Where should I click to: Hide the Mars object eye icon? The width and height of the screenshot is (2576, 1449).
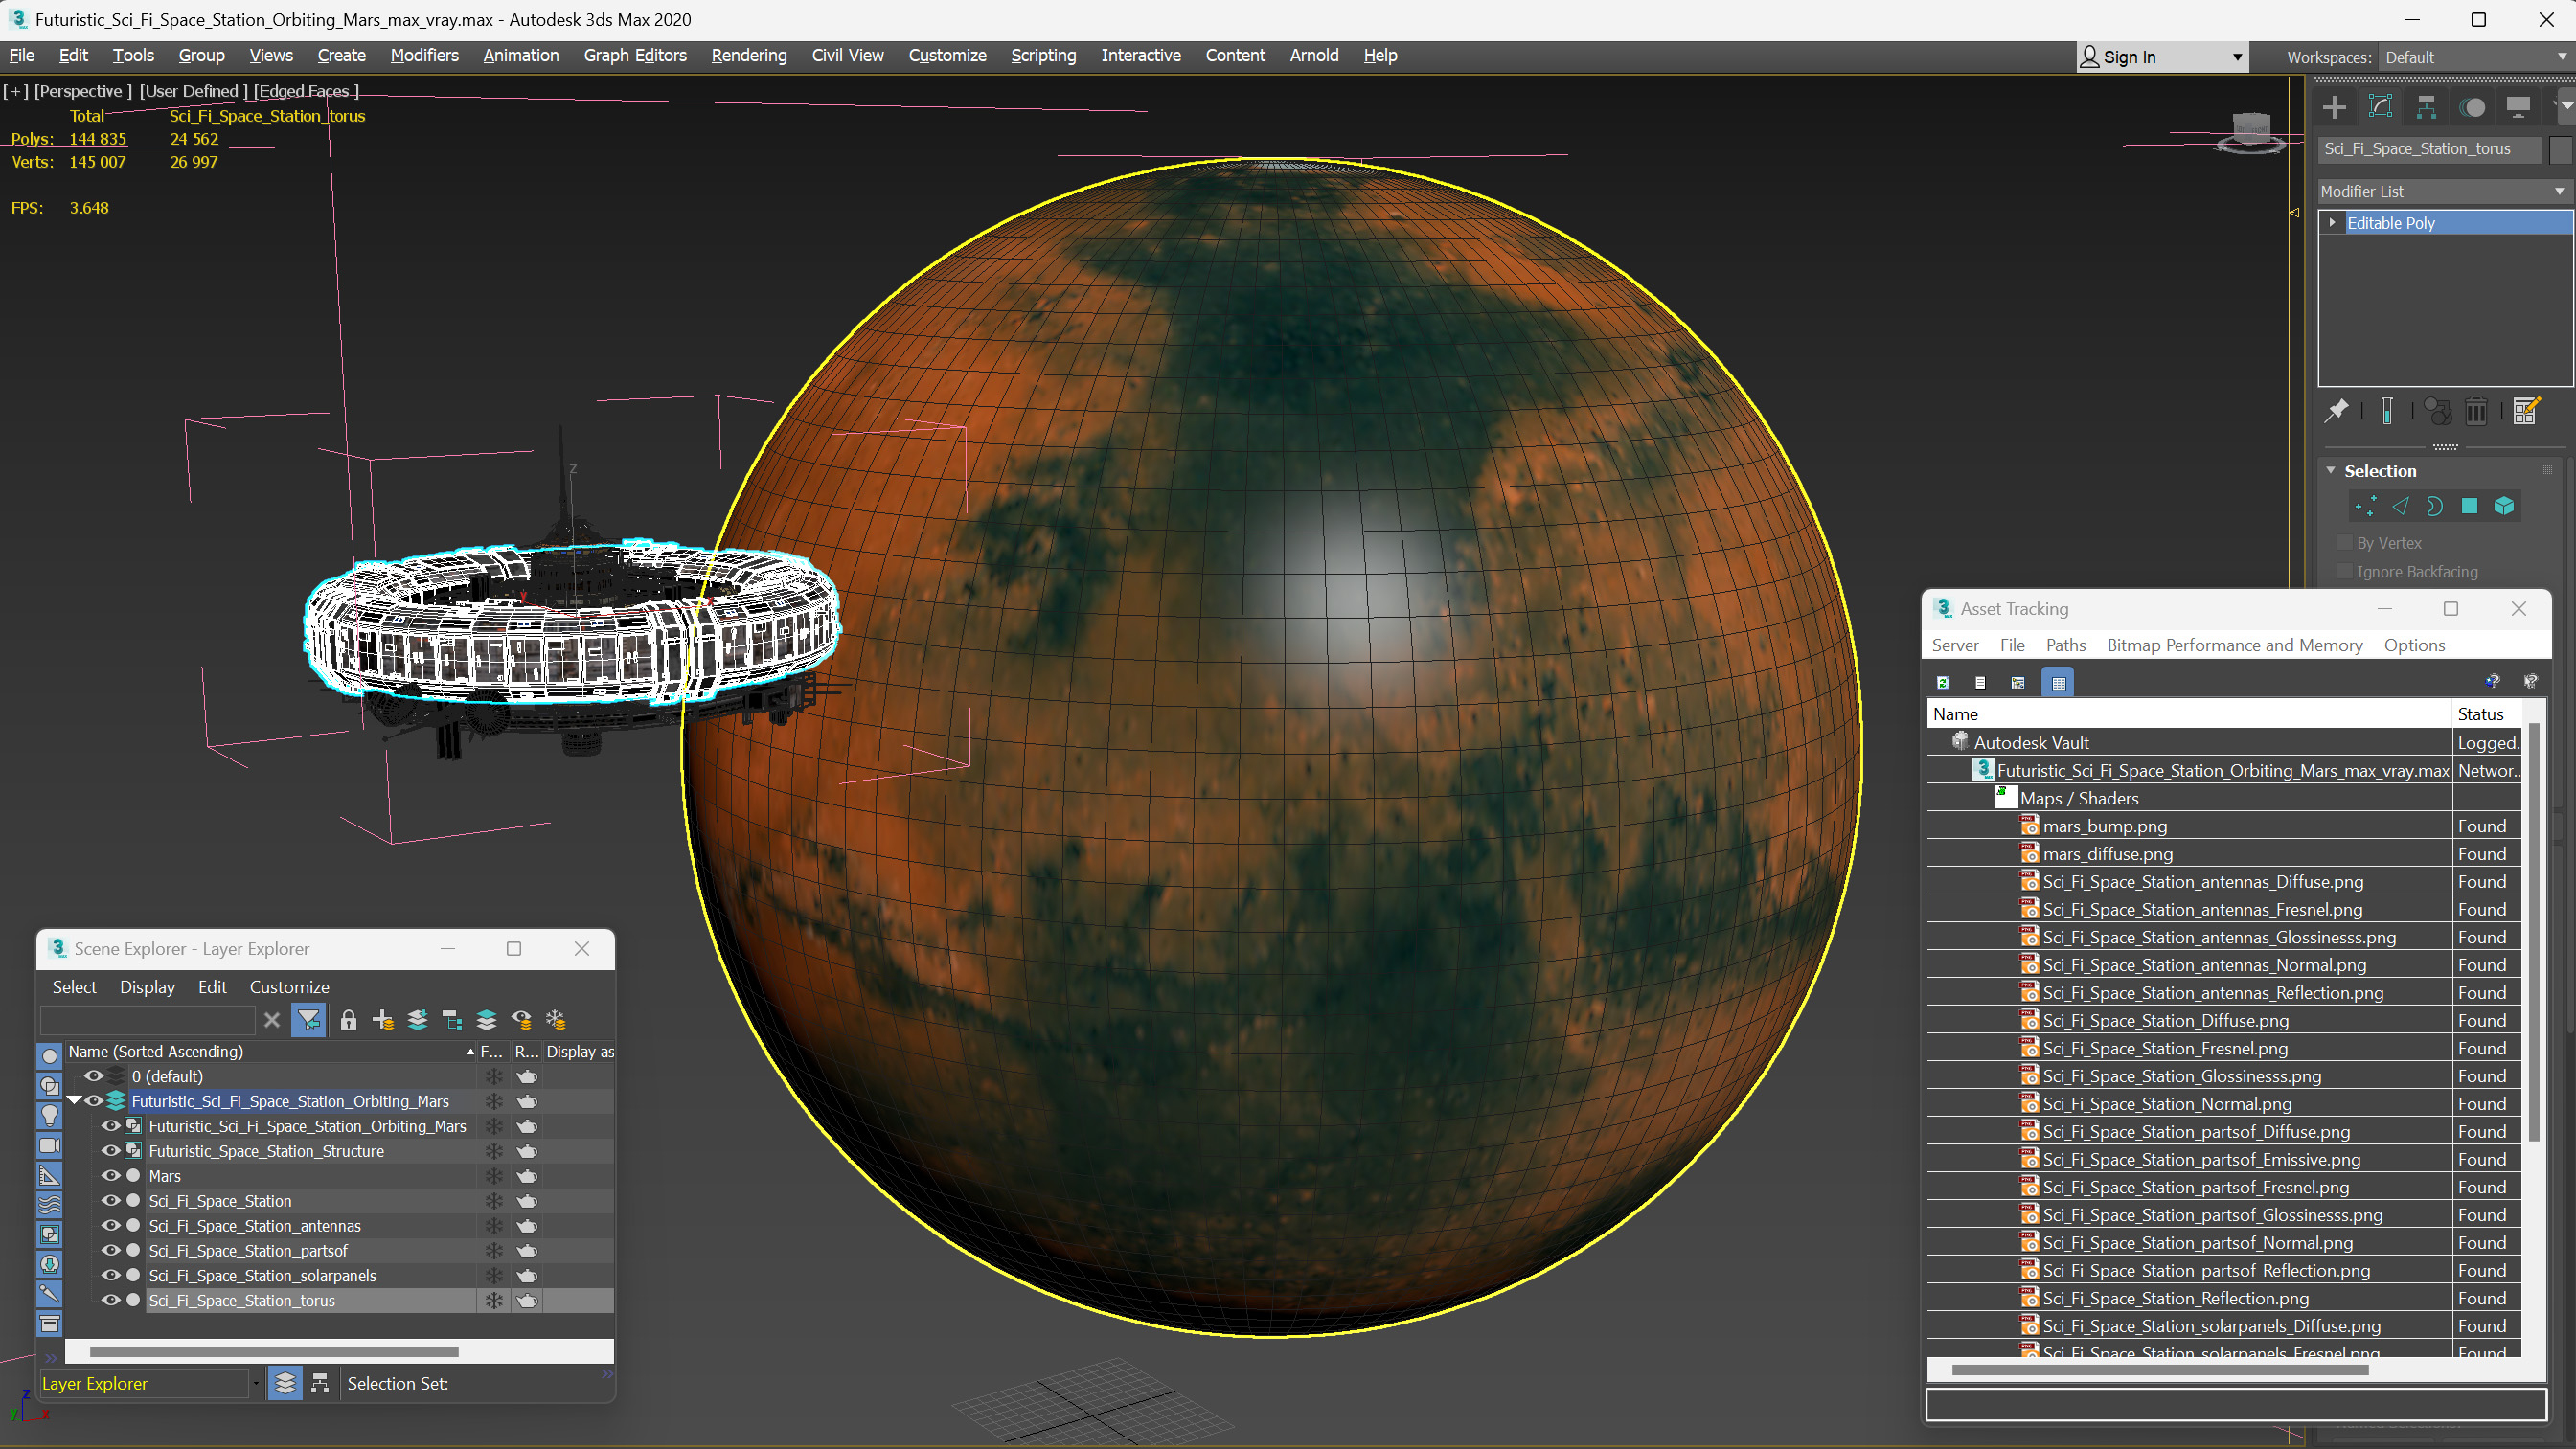coord(111,1176)
